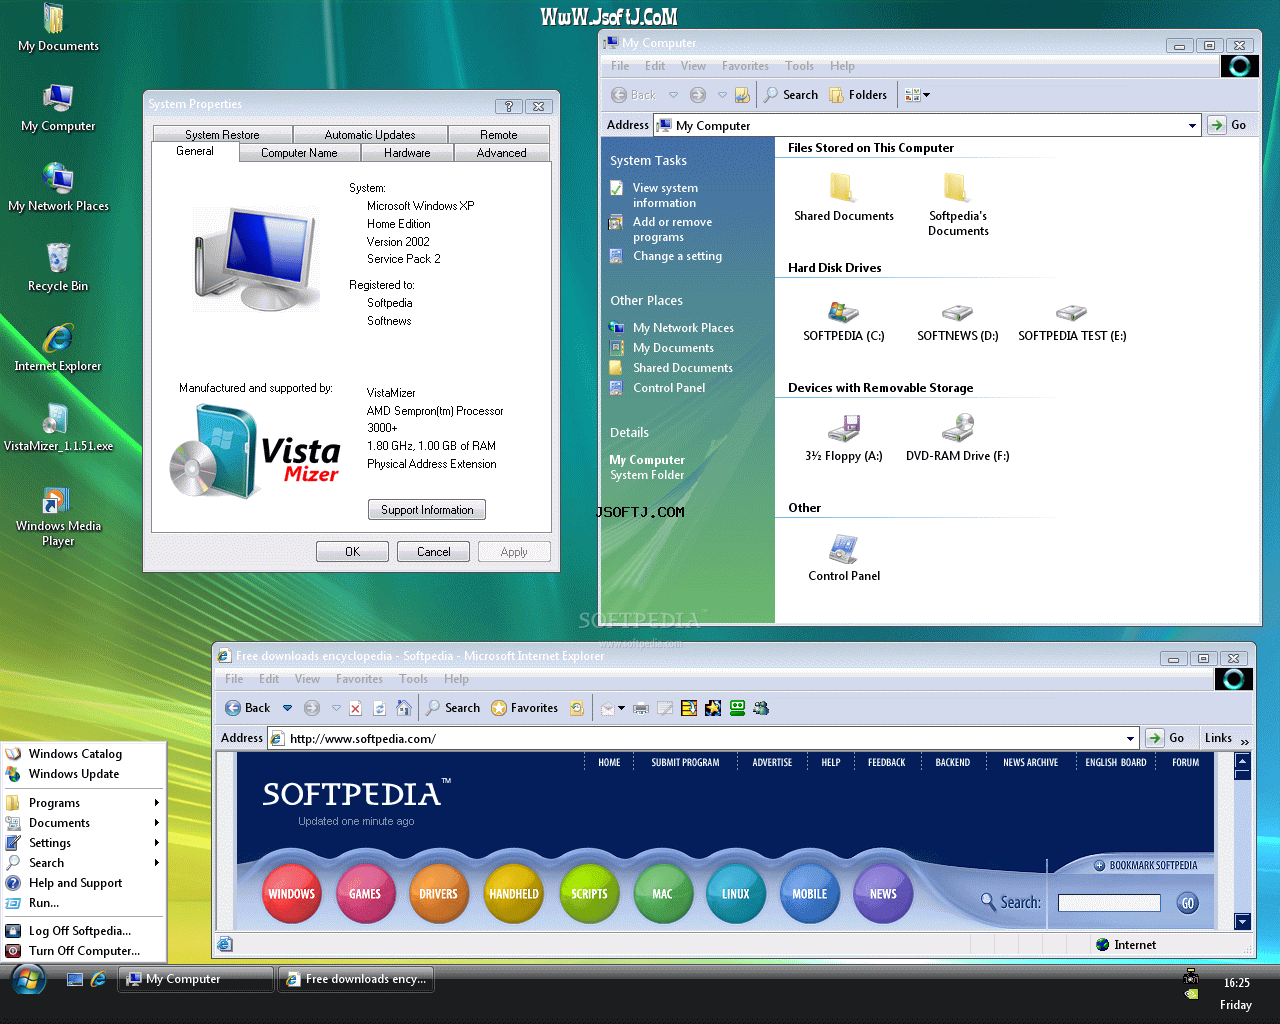Click the Show Desktop quick launch icon
The width and height of the screenshot is (1280, 1024).
pos(75,980)
